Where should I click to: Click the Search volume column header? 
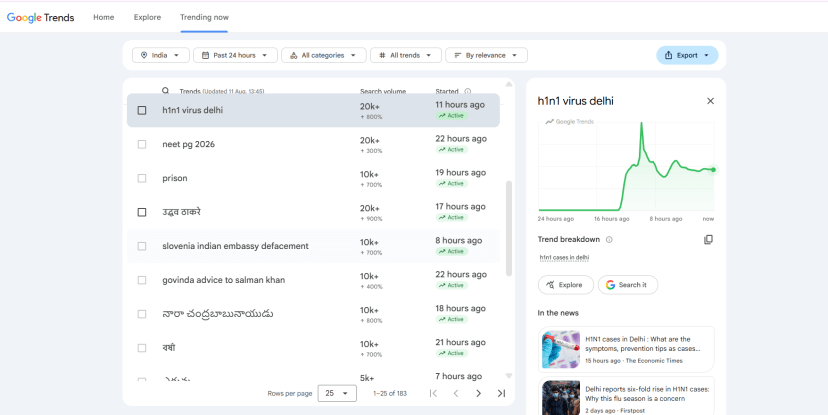coord(383,91)
